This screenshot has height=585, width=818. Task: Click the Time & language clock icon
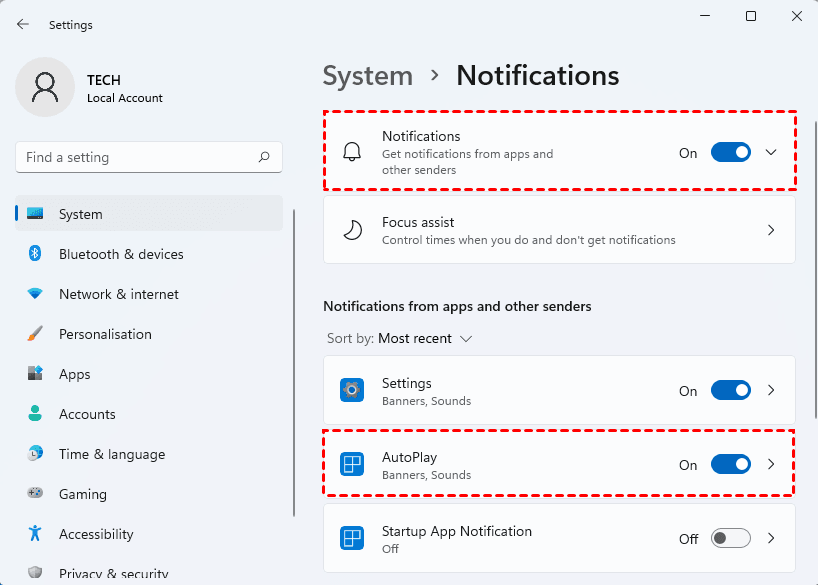click(x=35, y=454)
